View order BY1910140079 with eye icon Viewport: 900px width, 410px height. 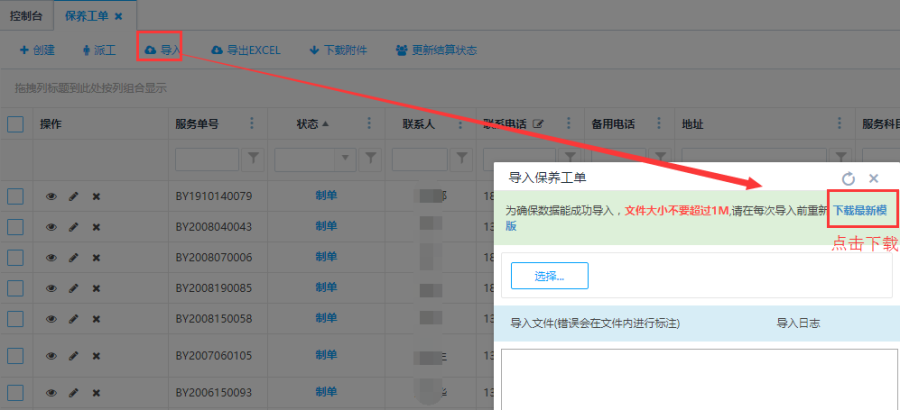pyautogui.click(x=51, y=197)
